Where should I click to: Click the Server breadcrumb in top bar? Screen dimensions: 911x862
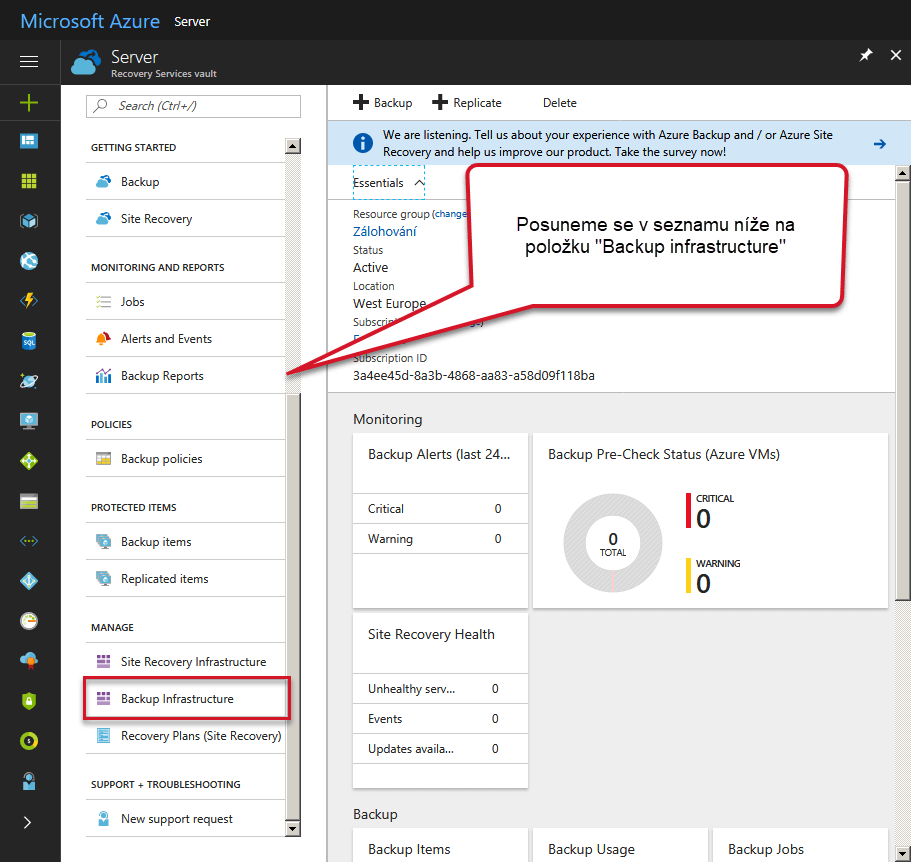[x=192, y=21]
